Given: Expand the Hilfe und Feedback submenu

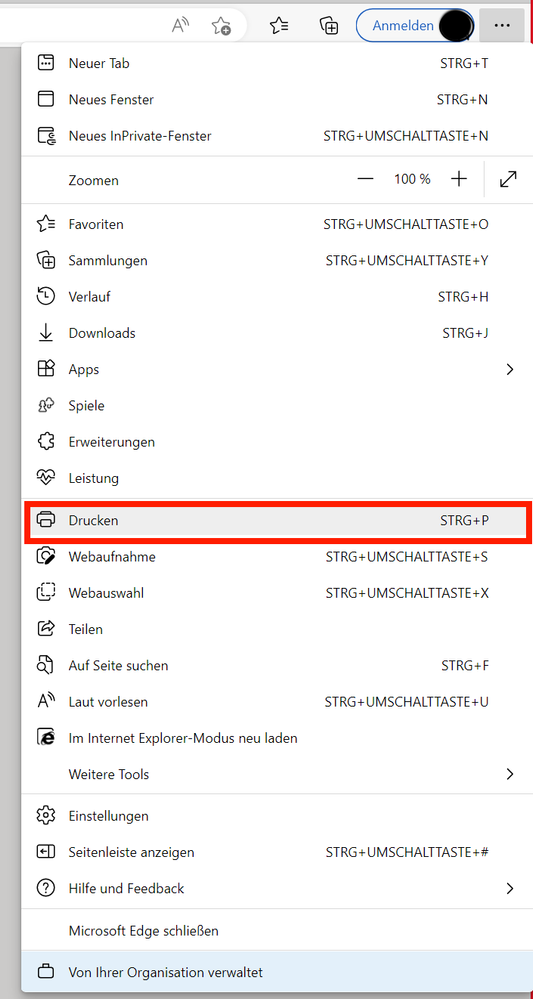Looking at the screenshot, I should pyautogui.click(x=277, y=888).
